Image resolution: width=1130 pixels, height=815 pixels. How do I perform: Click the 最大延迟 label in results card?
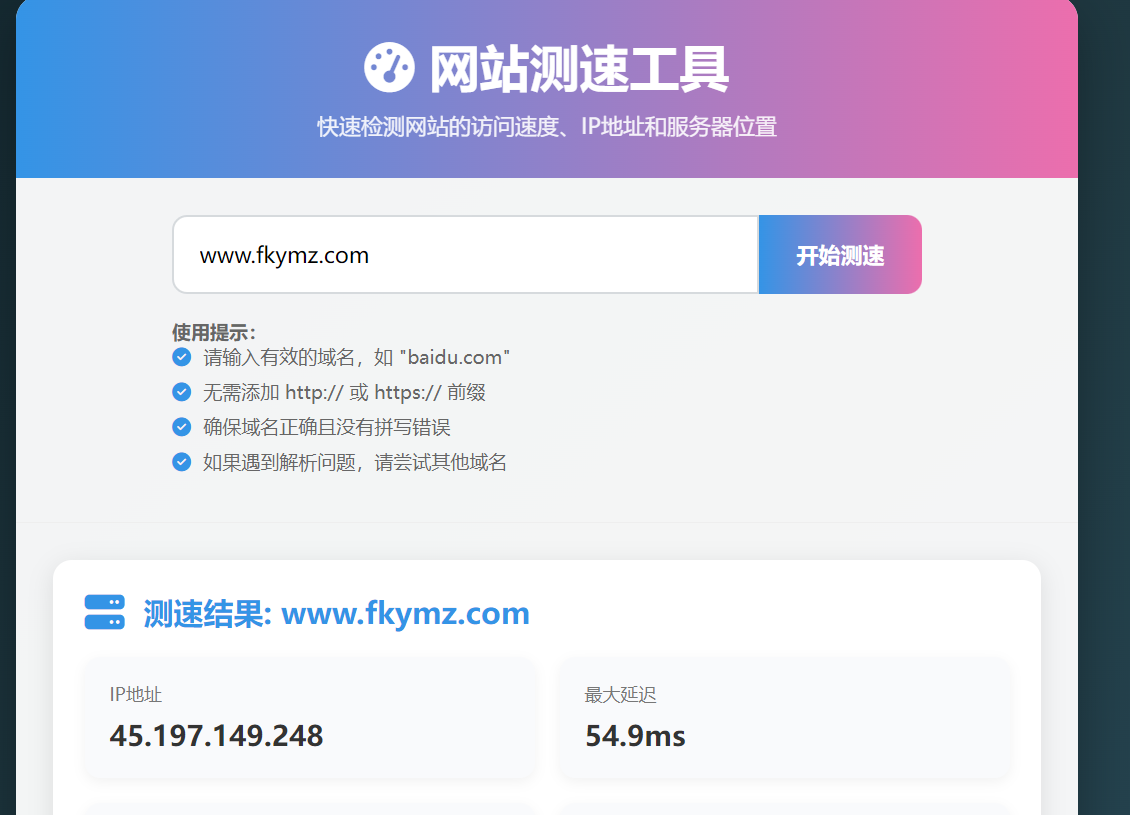[620, 695]
